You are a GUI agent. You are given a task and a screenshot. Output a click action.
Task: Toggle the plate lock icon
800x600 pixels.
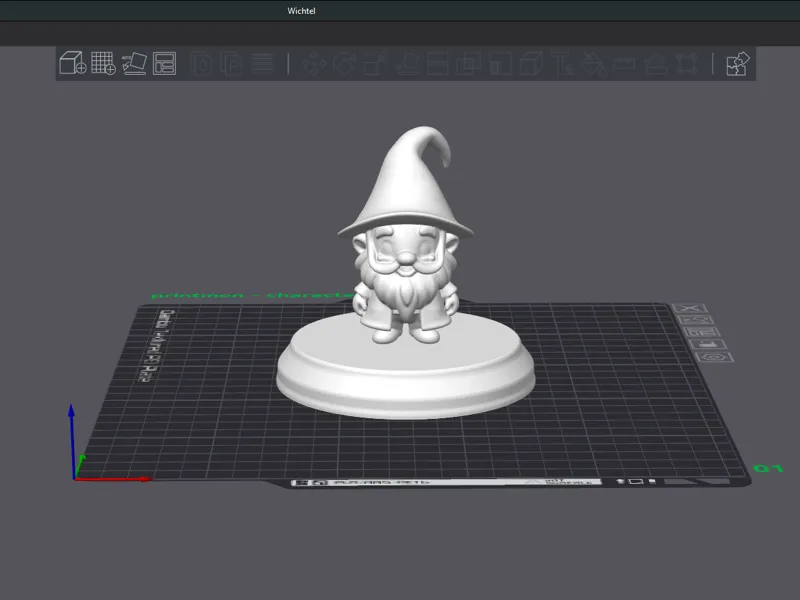(707, 344)
